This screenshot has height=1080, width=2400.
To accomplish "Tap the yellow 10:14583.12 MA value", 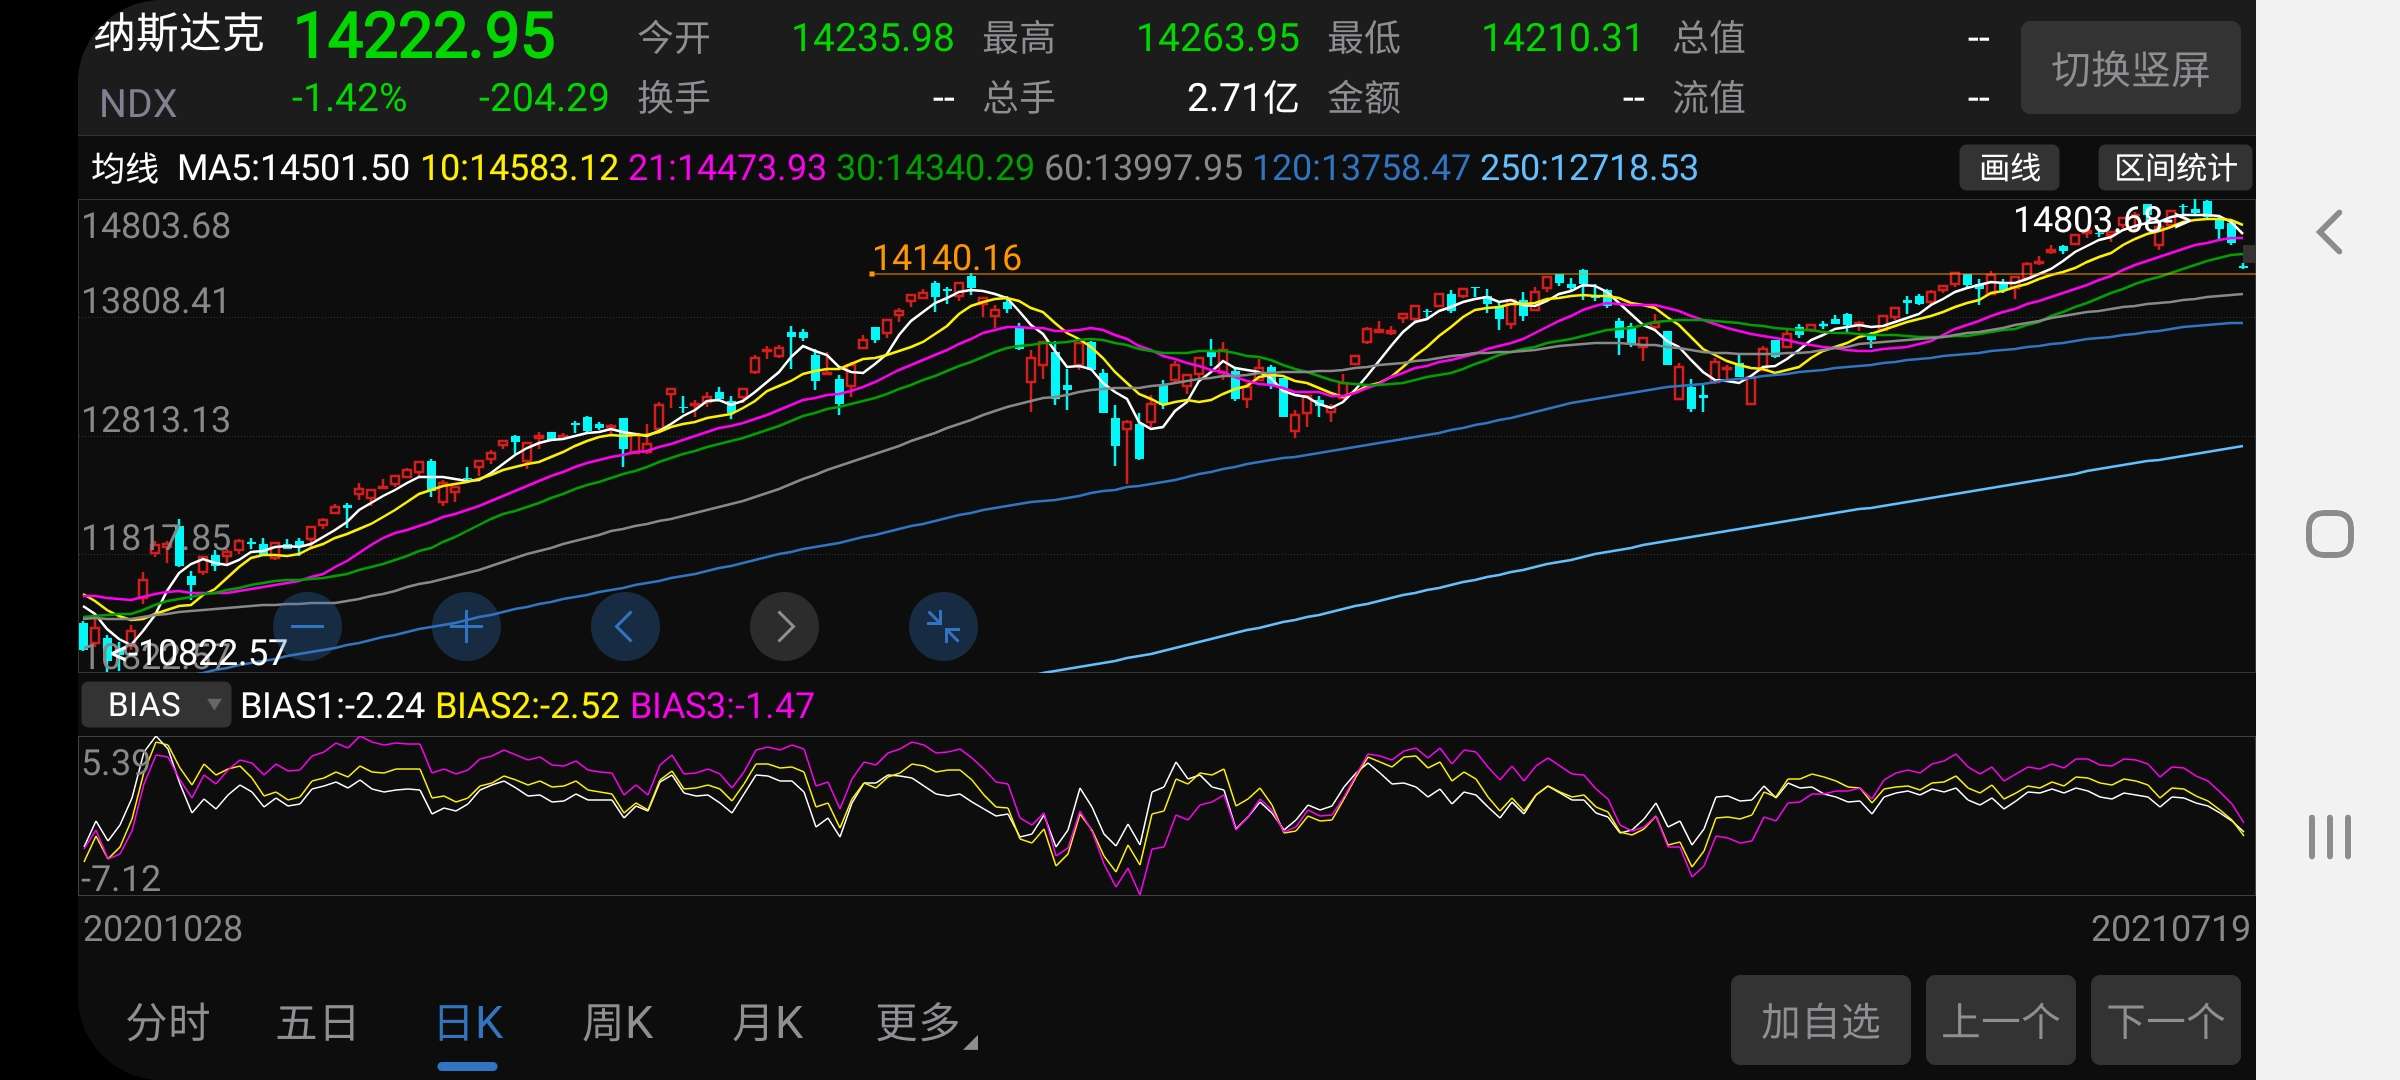I will pos(520,167).
